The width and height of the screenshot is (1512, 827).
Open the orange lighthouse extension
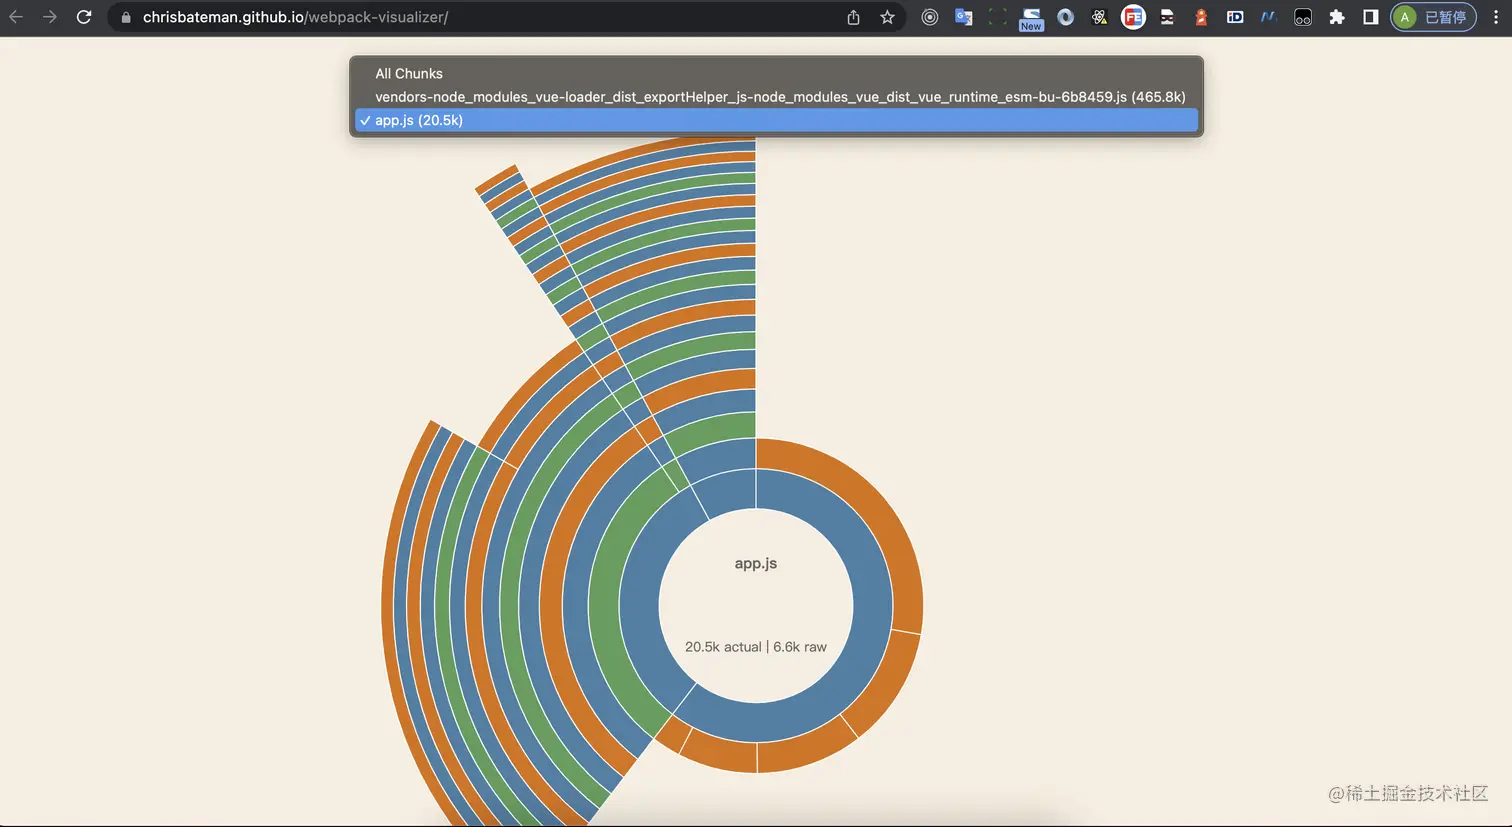coord(1201,17)
